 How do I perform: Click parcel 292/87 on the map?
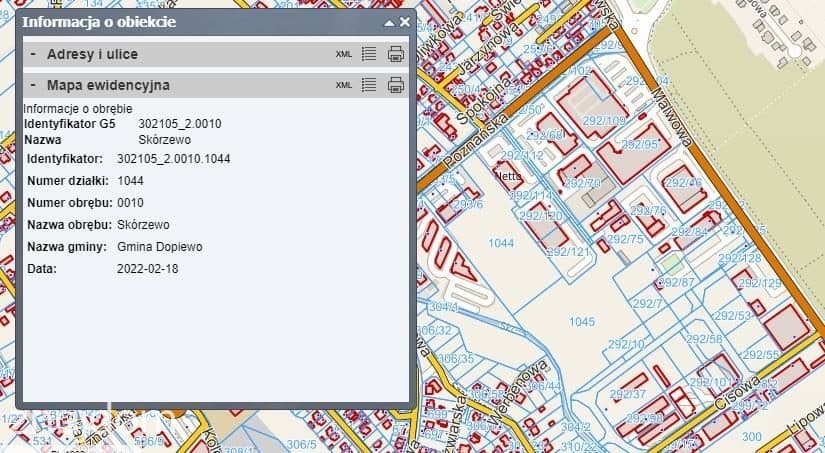point(676,282)
